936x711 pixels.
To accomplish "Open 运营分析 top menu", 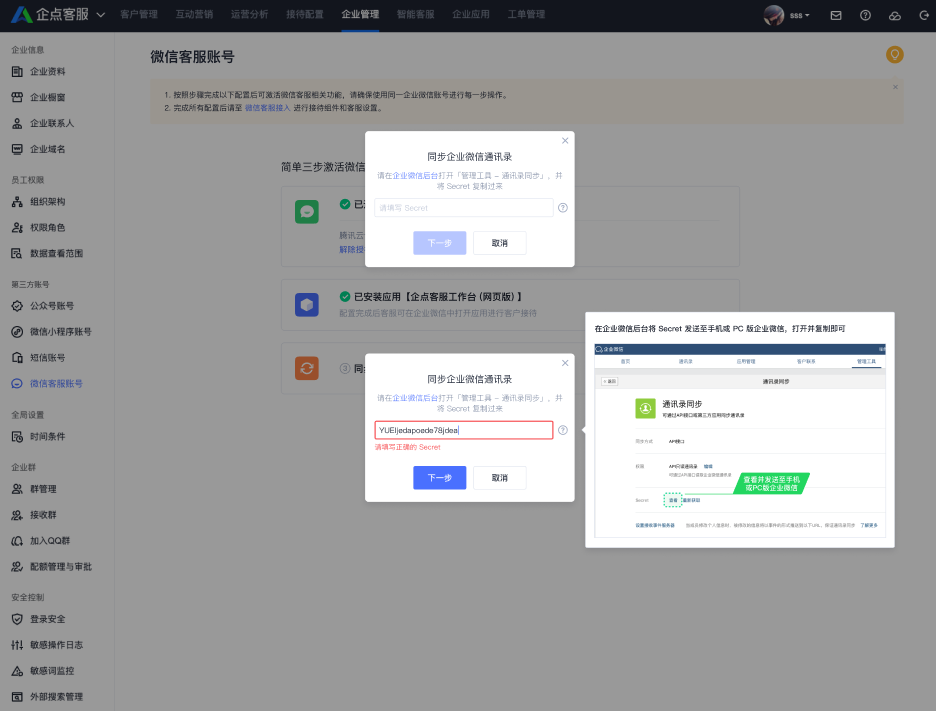I will pos(250,14).
